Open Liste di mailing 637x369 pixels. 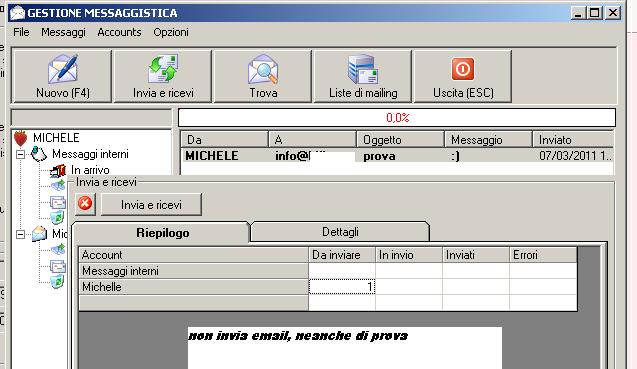363,76
